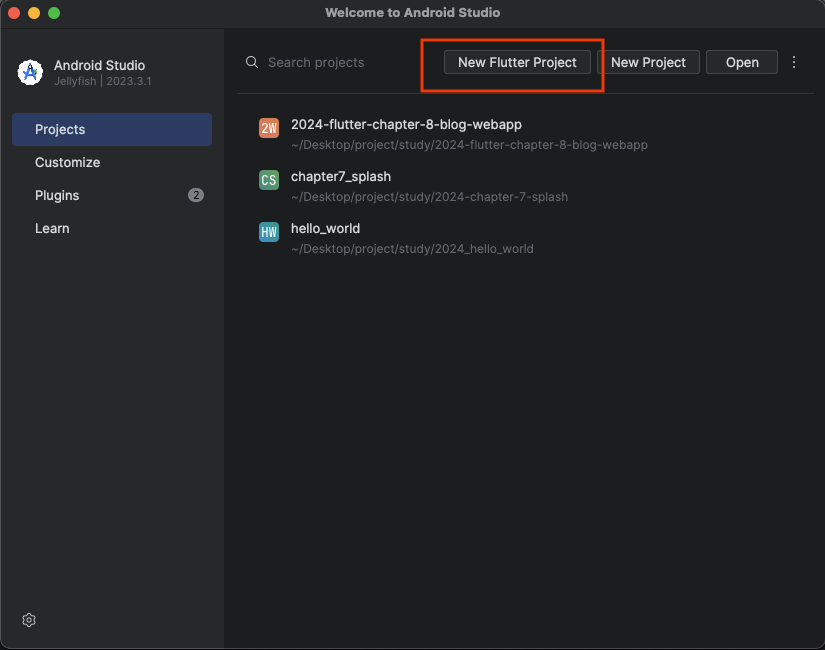
Task: Click the green CS project icon
Action: (x=269, y=180)
